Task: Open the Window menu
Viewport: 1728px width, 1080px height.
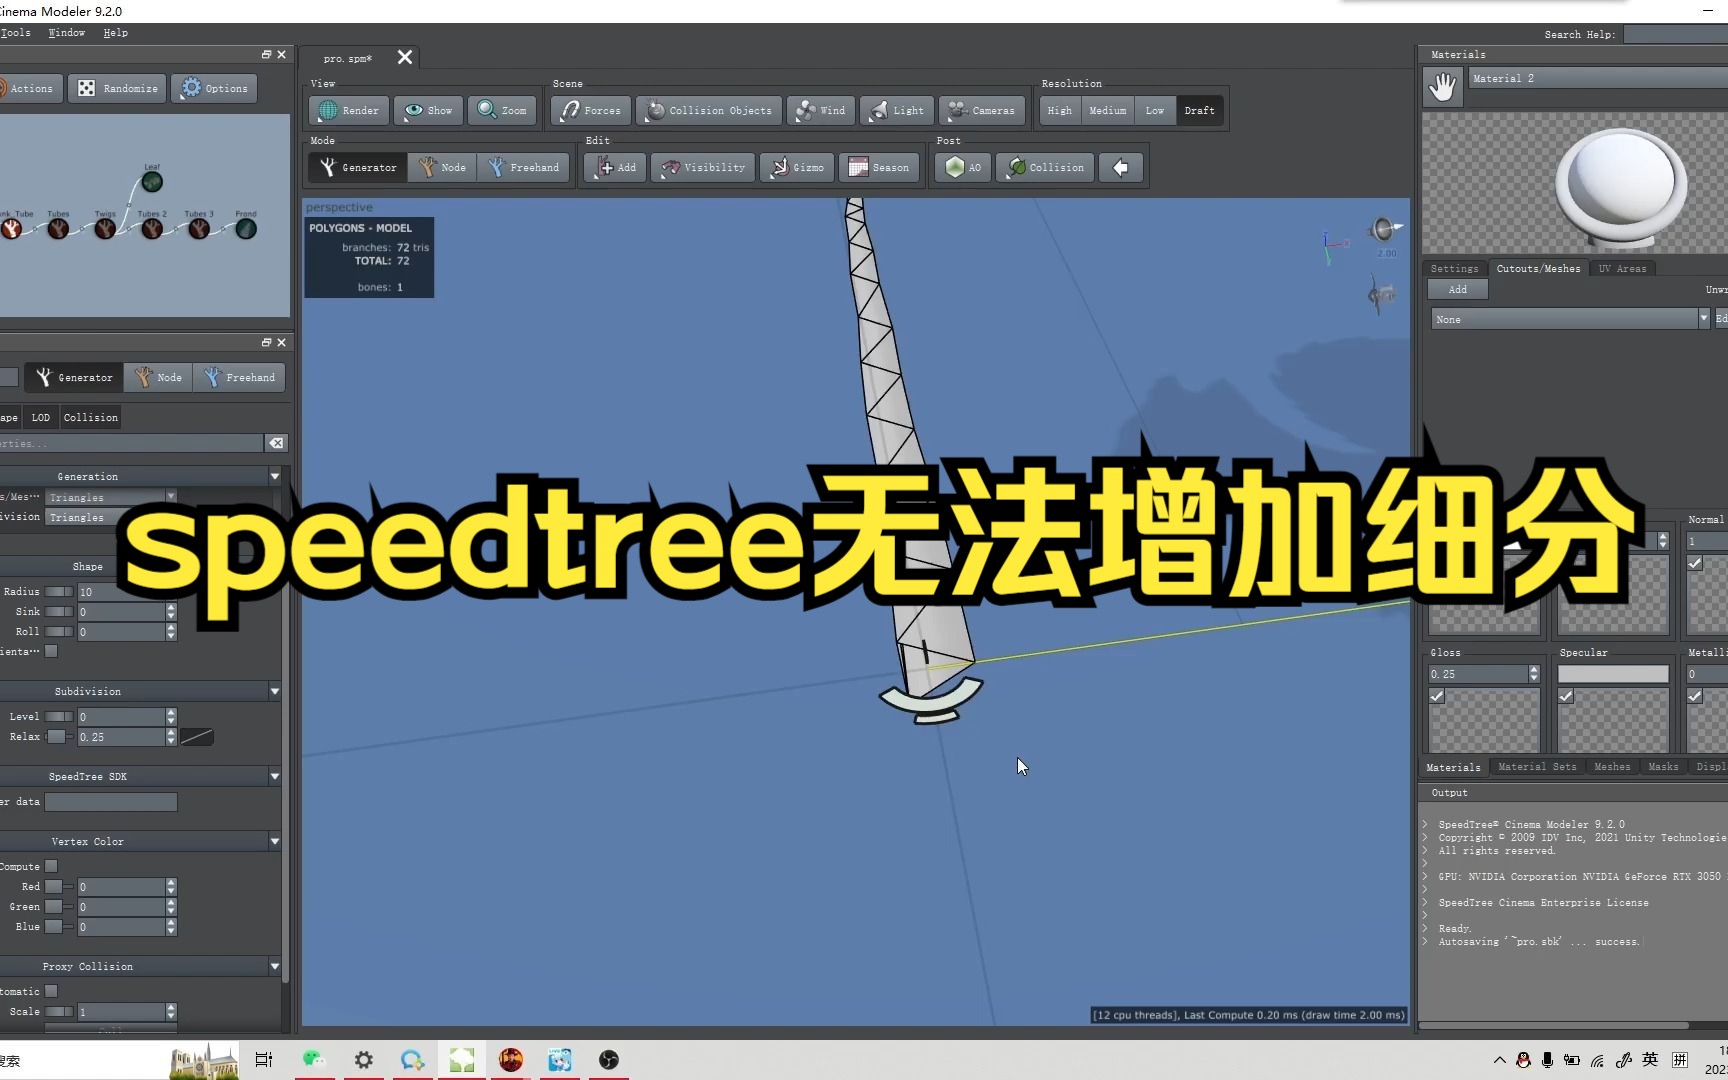Action: point(67,33)
